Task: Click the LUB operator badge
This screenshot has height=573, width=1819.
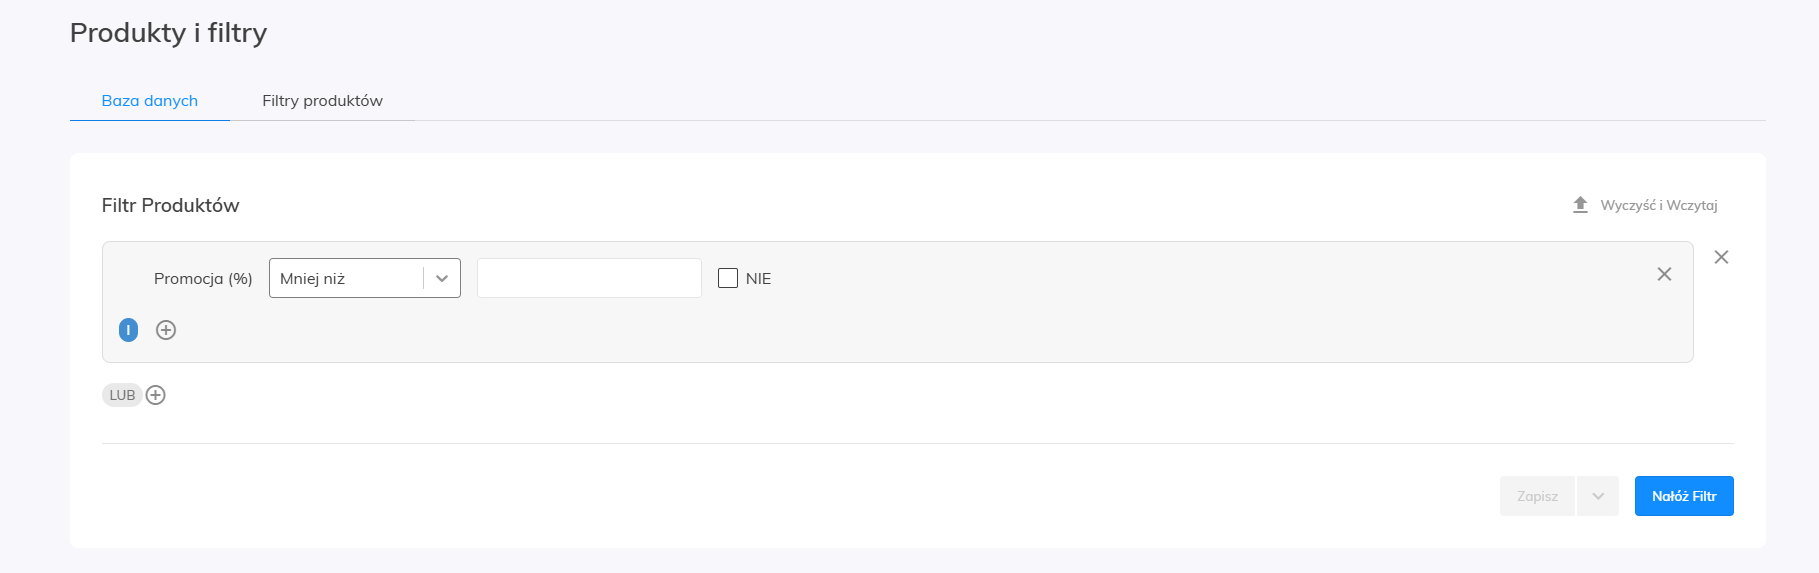Action: pyautogui.click(x=122, y=395)
